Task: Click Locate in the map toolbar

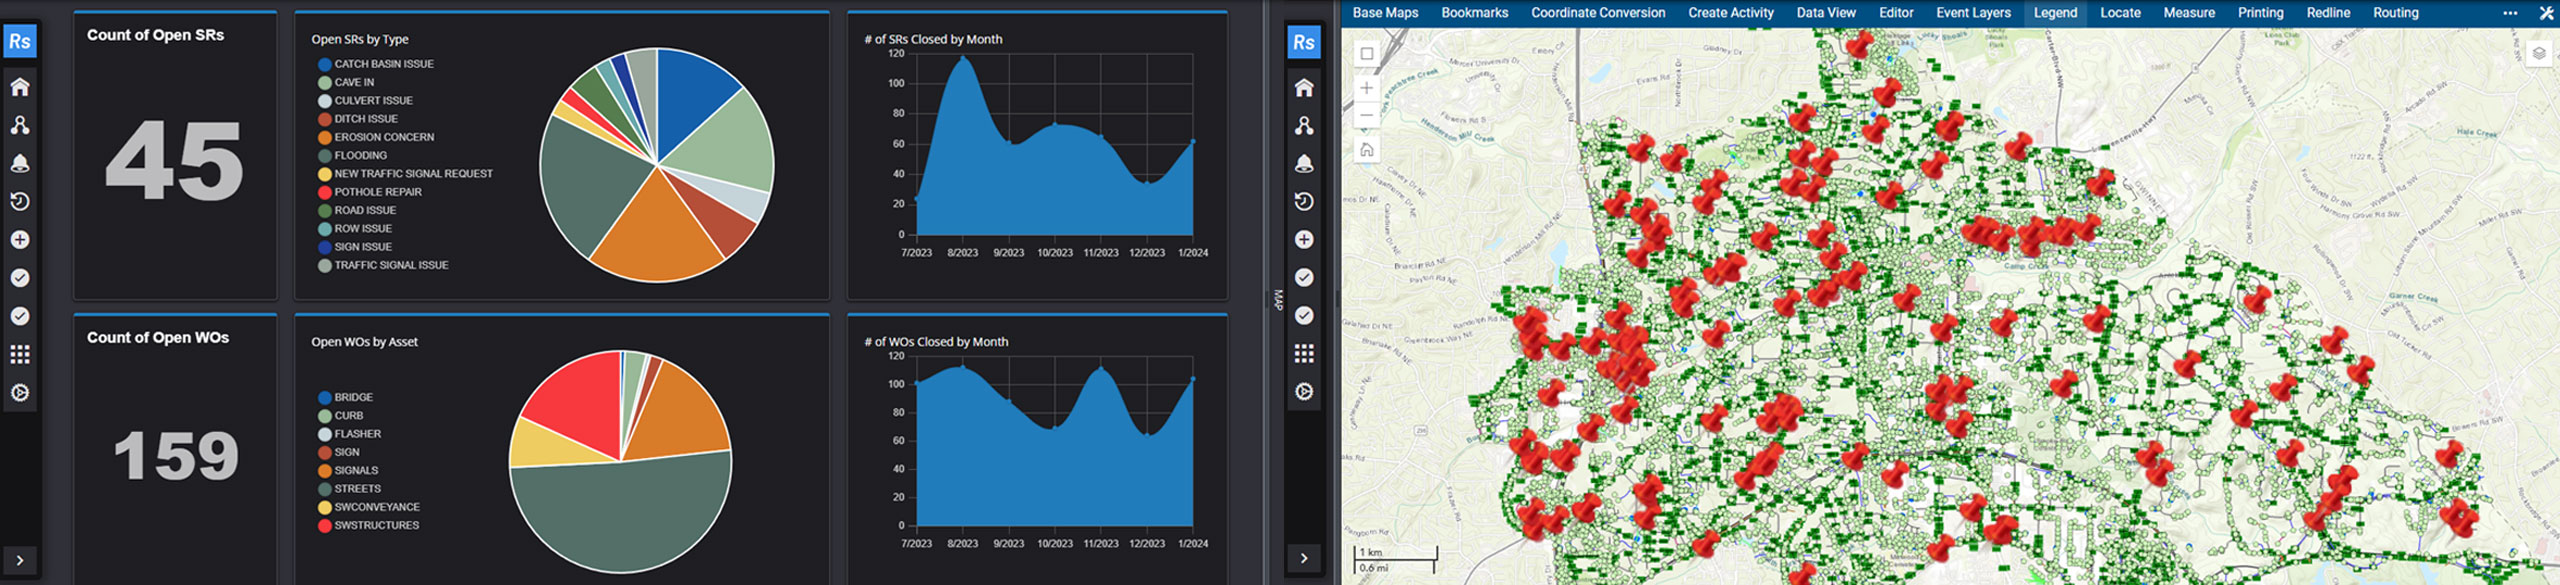Action: tap(2120, 13)
